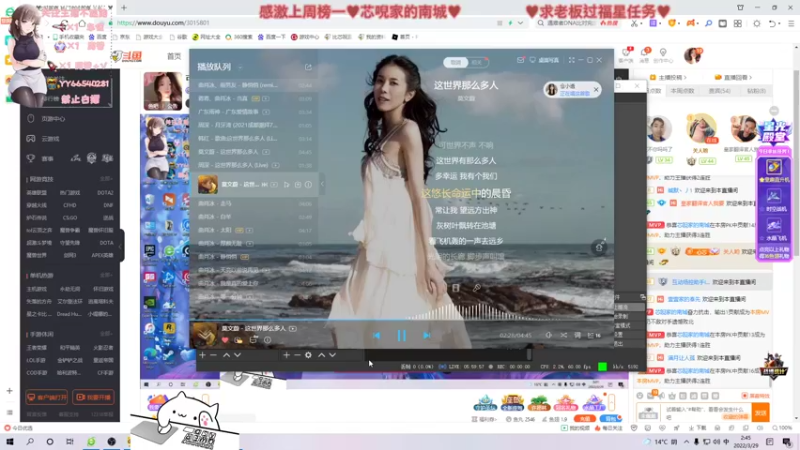Open song info icon in bottom player bar
The width and height of the screenshot is (800, 450).
[x=267, y=340]
